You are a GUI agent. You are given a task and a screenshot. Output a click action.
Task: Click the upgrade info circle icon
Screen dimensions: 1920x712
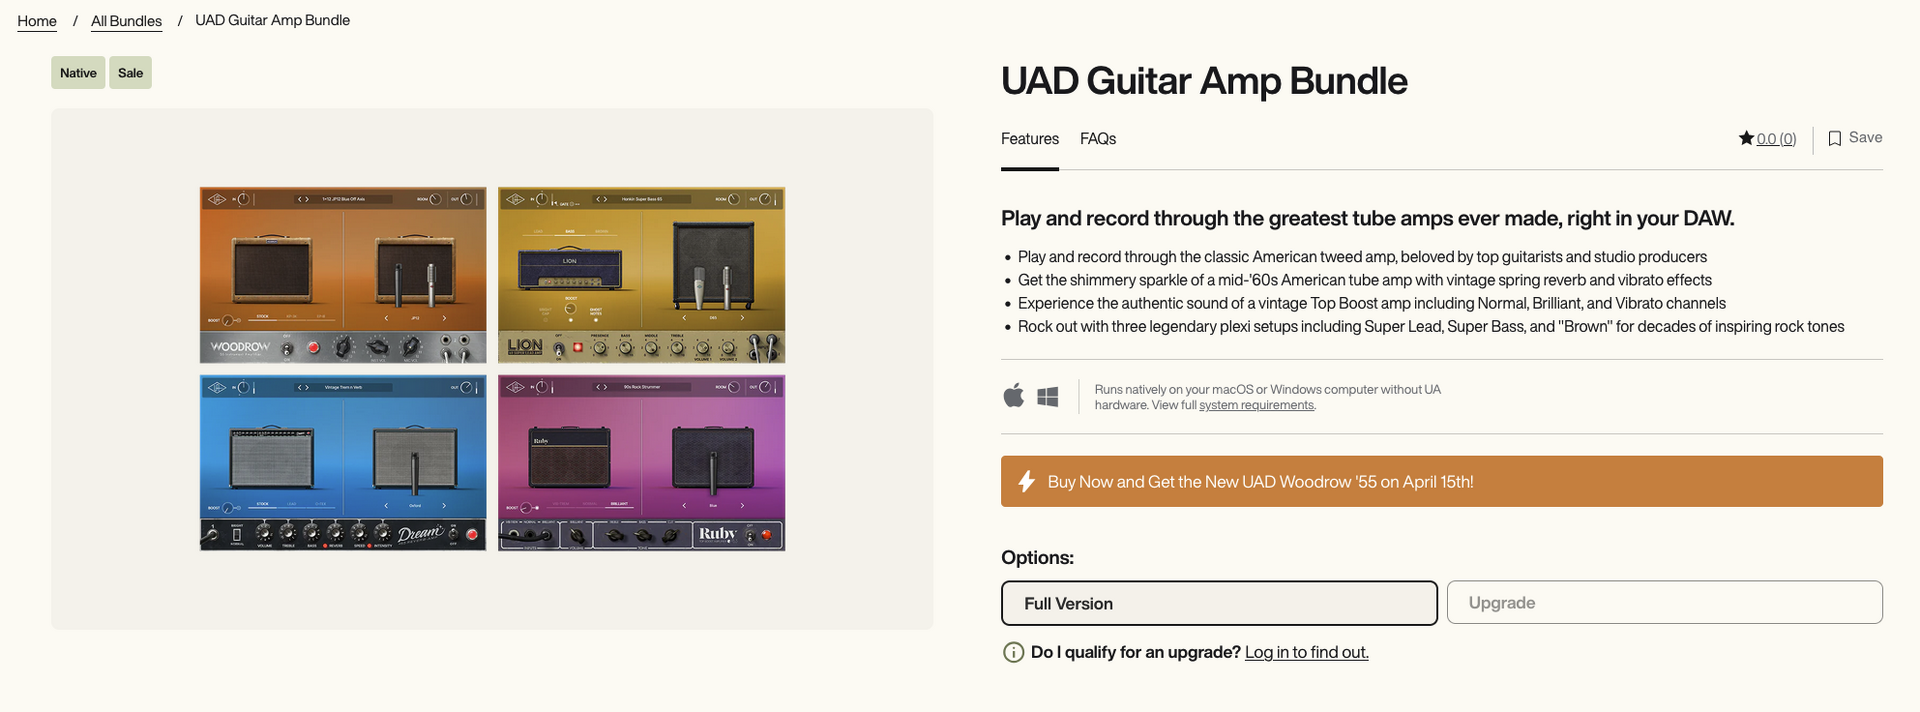point(1013,652)
